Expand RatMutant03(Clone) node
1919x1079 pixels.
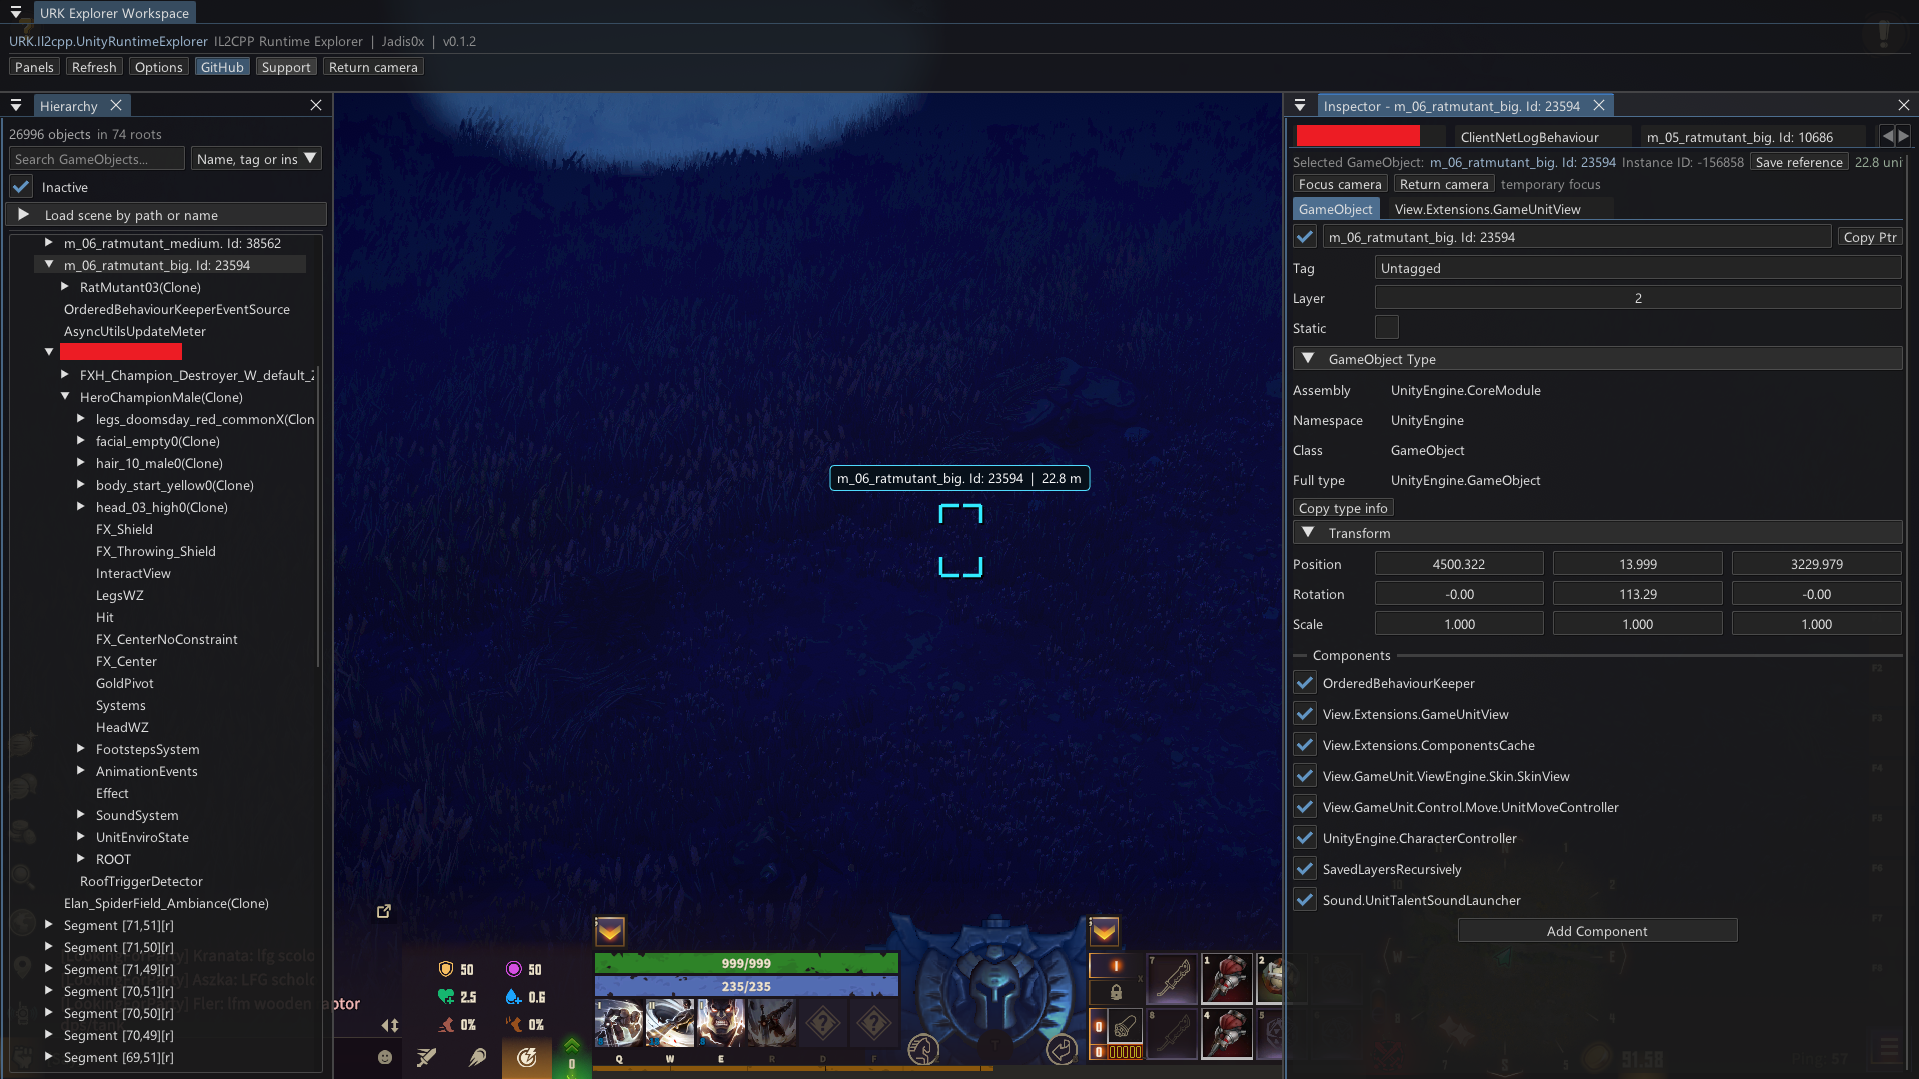[65, 287]
